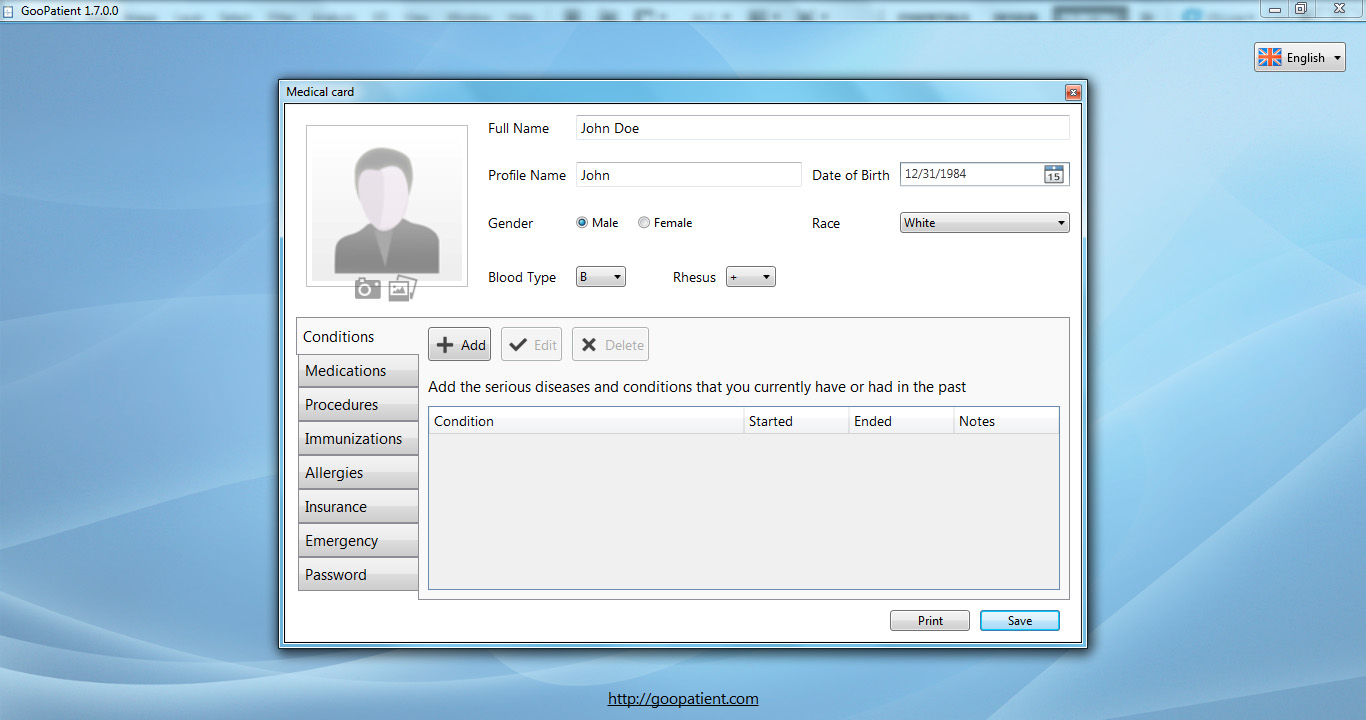Viewport: 1366px width, 720px height.
Task: Click the image gallery icon under the photo
Action: click(401, 288)
